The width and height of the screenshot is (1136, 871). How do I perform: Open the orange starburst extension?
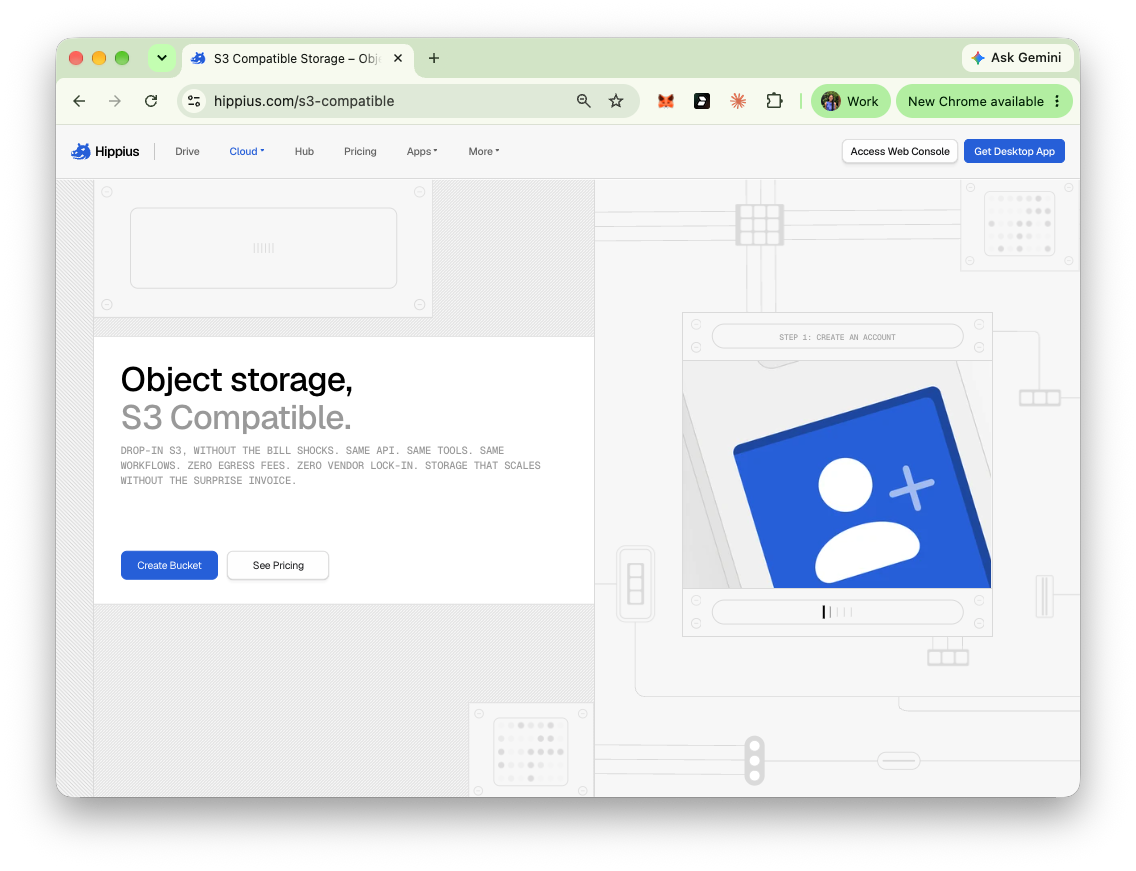tap(738, 101)
